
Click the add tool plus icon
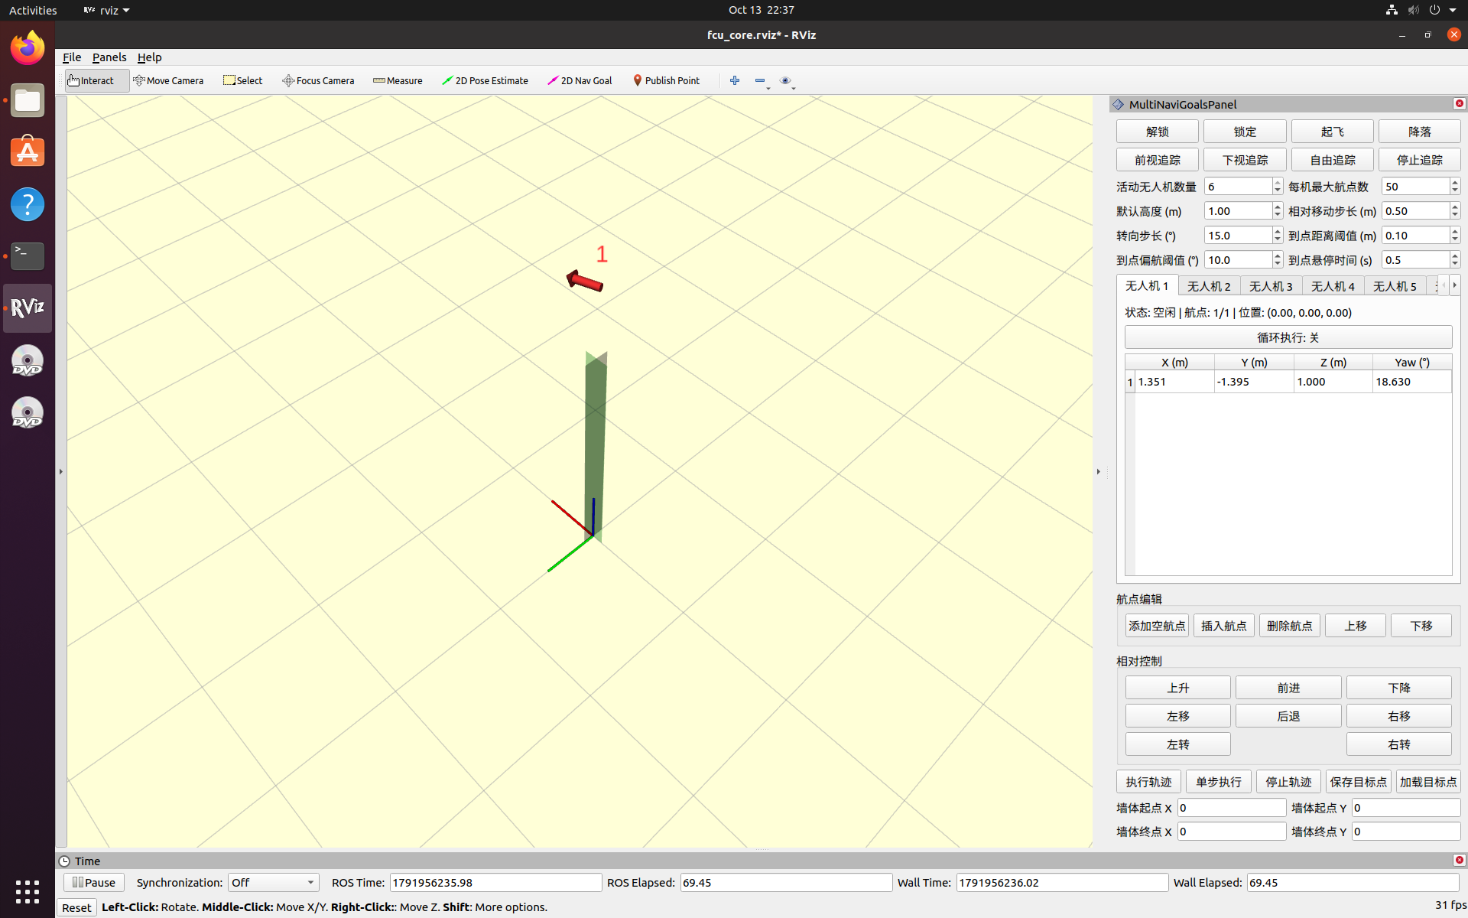(734, 81)
